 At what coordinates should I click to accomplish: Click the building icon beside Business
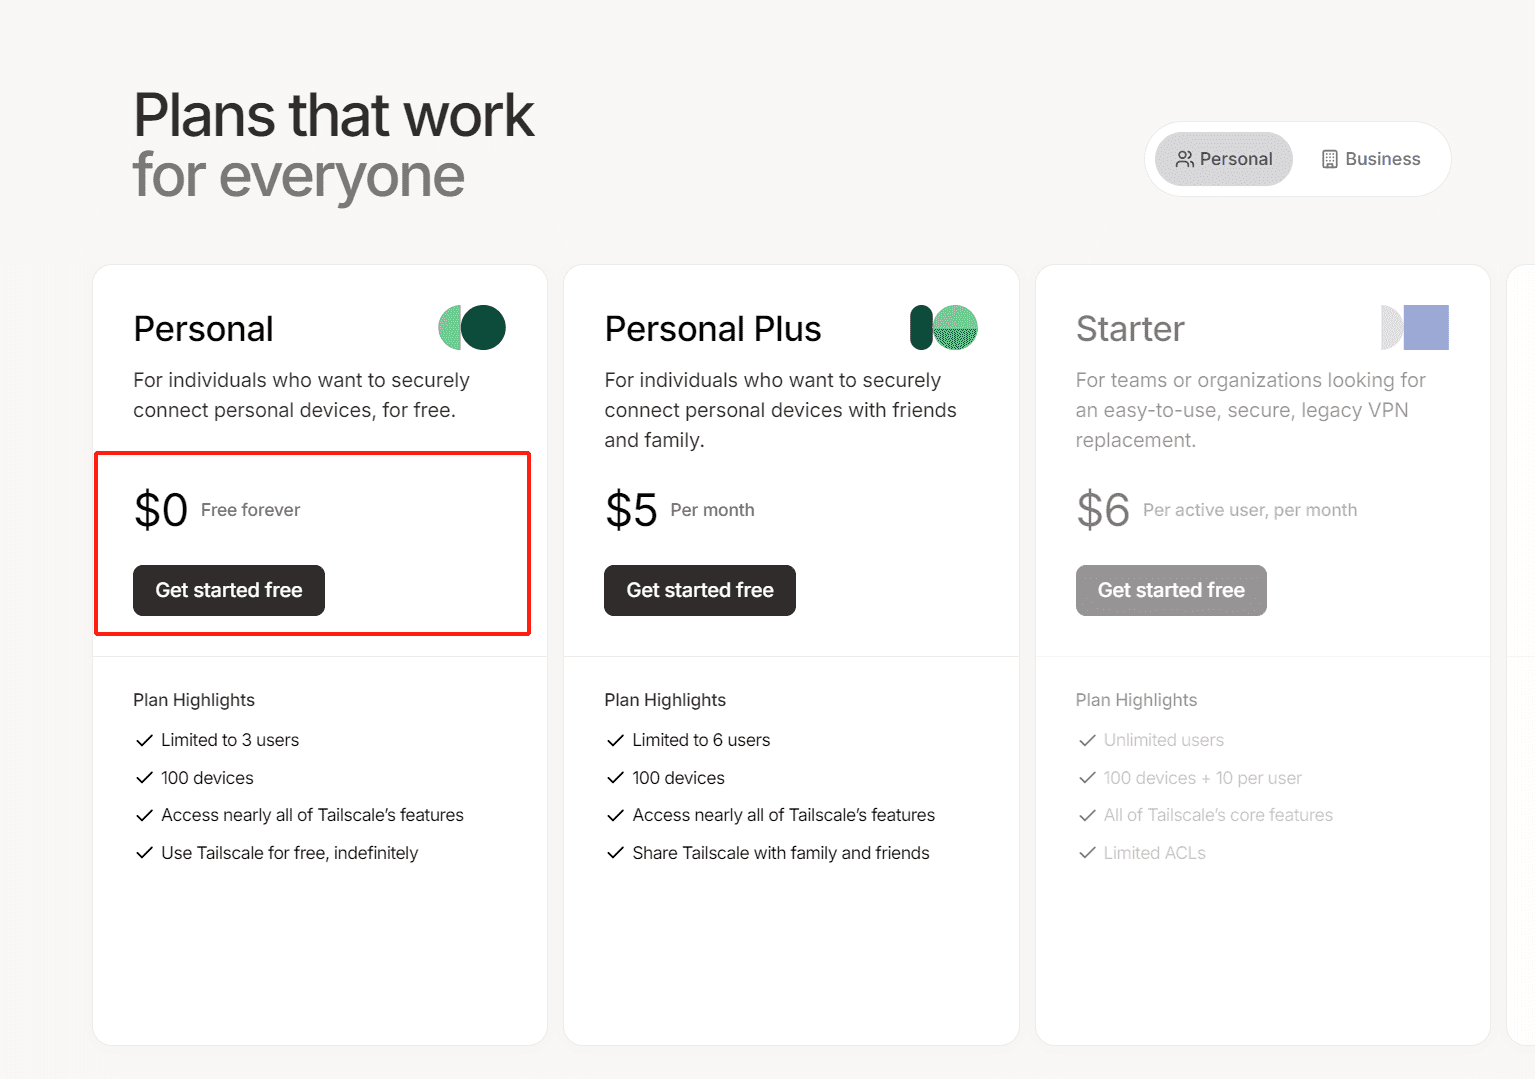pos(1330,159)
